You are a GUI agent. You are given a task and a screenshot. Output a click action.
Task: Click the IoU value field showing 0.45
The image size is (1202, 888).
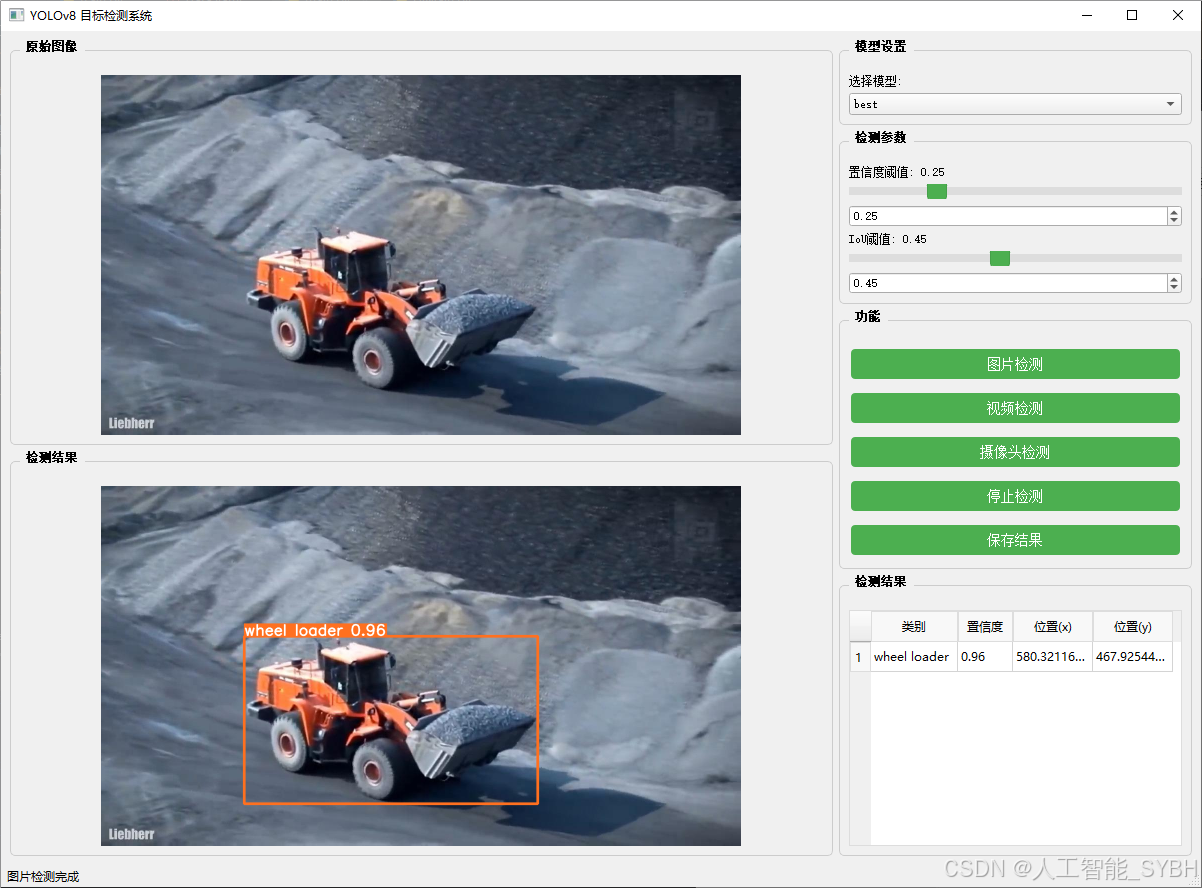(x=1007, y=283)
